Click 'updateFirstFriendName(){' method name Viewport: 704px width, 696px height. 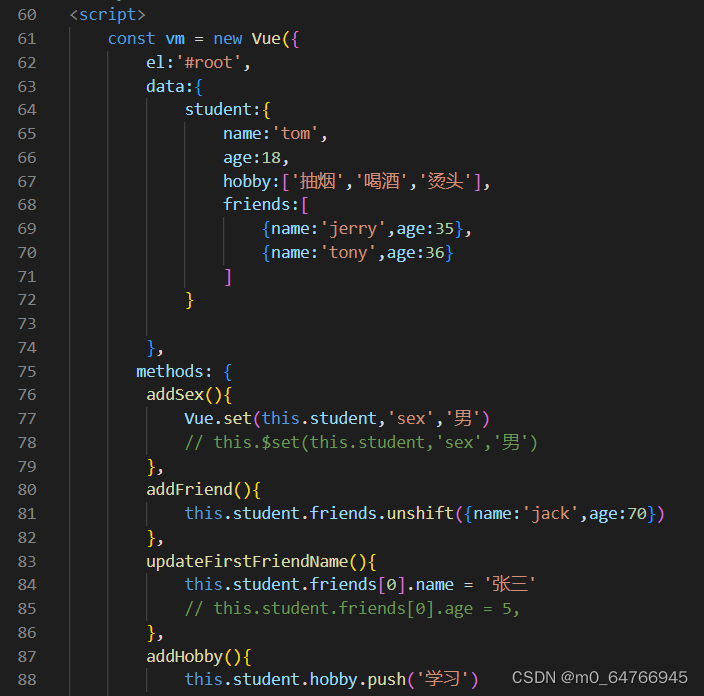261,562
